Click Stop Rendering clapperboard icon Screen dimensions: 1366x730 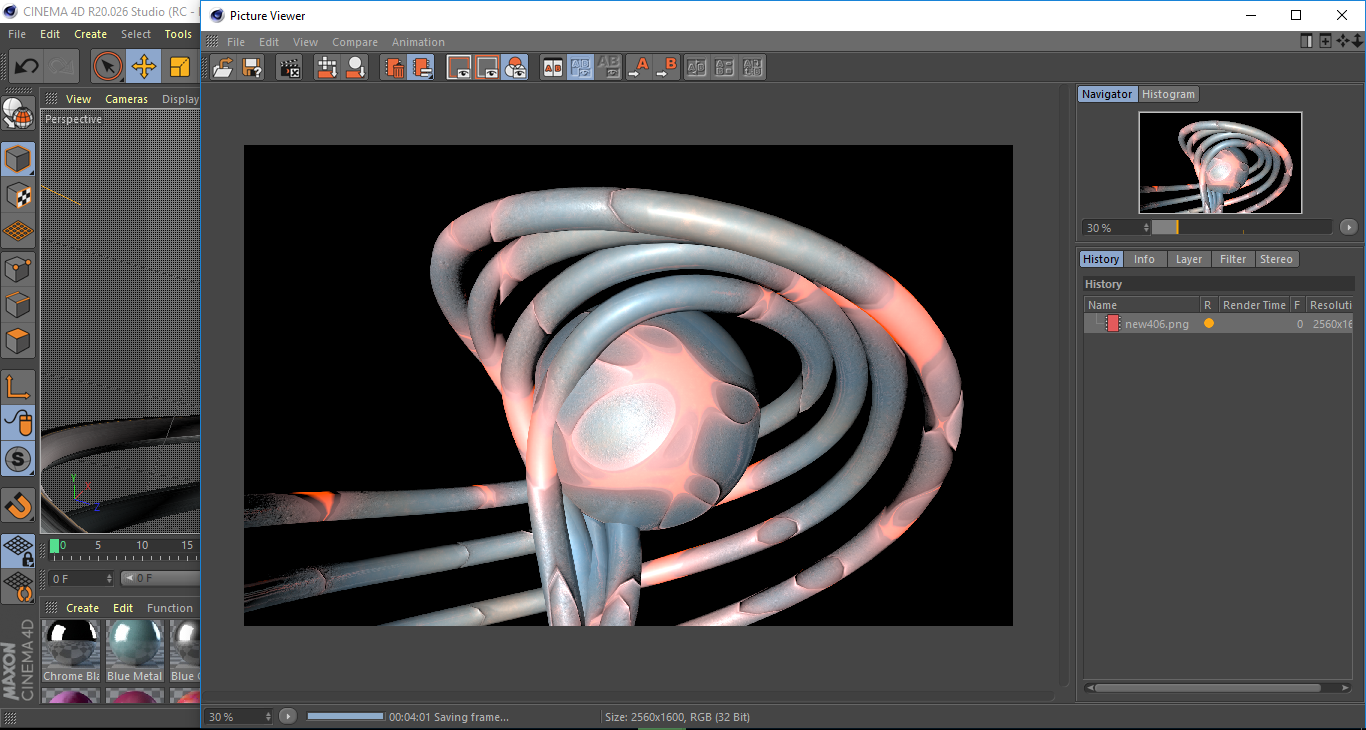tap(290, 68)
